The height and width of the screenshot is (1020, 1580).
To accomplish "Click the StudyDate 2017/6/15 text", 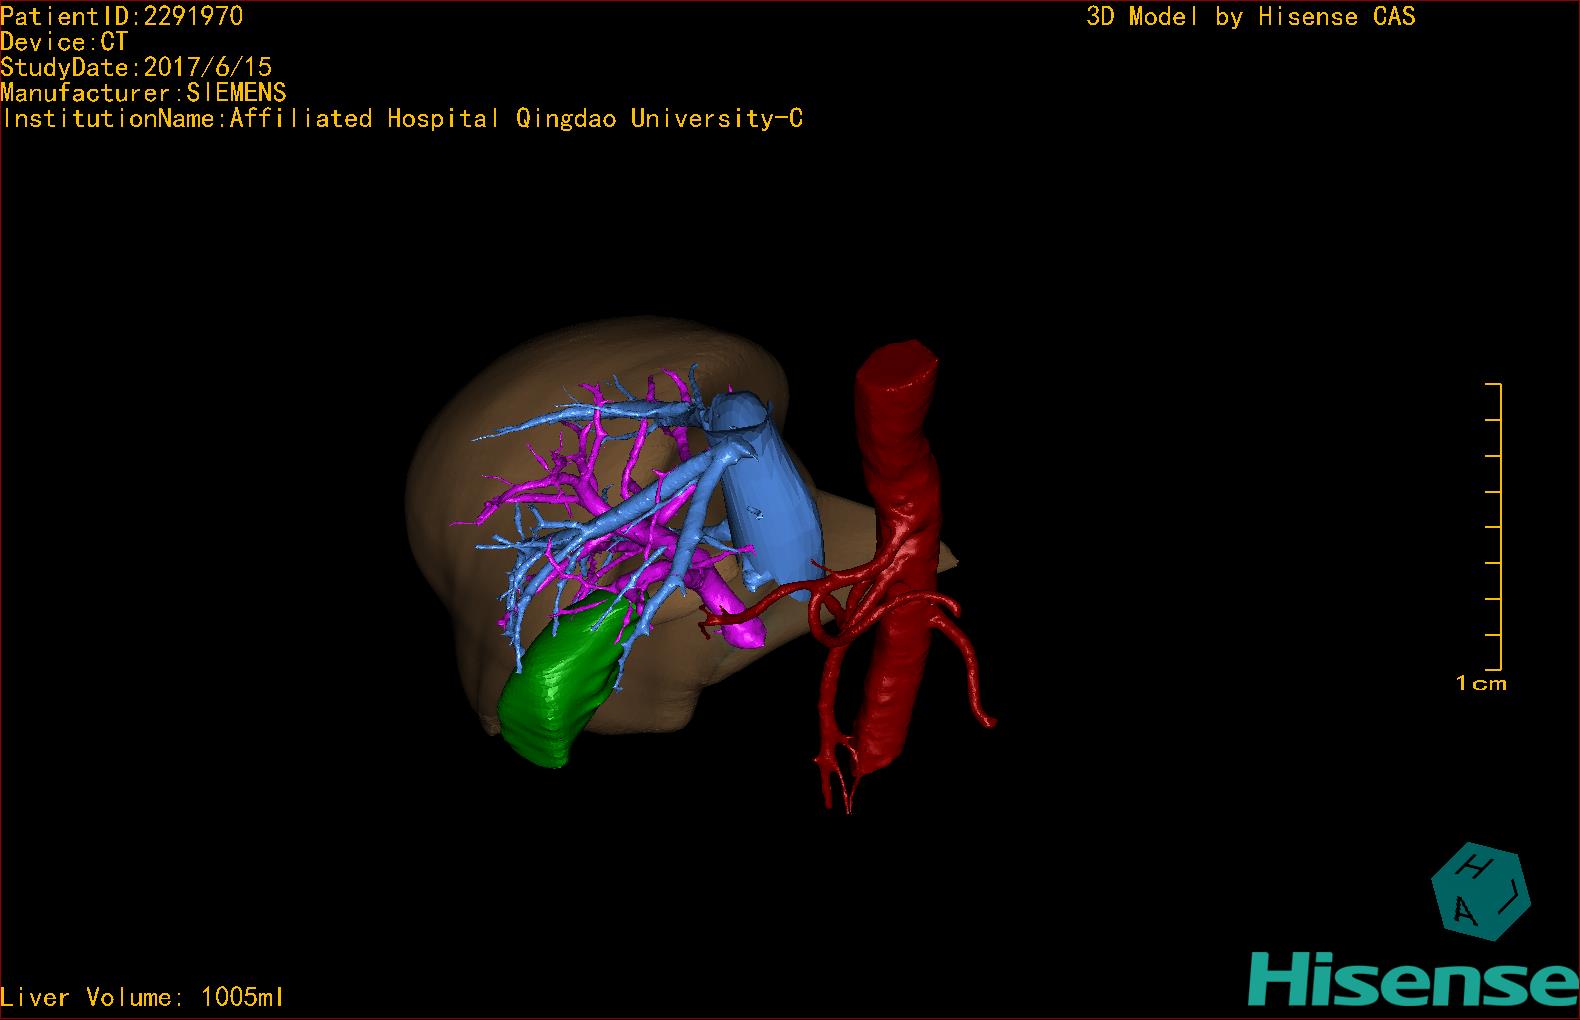I will coord(136,67).
